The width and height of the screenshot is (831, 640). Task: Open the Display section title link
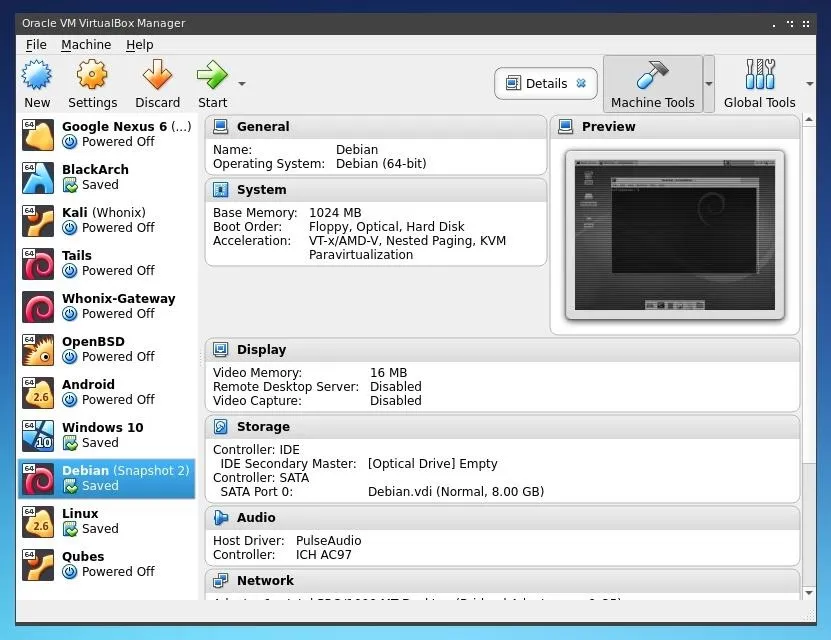(x=261, y=350)
